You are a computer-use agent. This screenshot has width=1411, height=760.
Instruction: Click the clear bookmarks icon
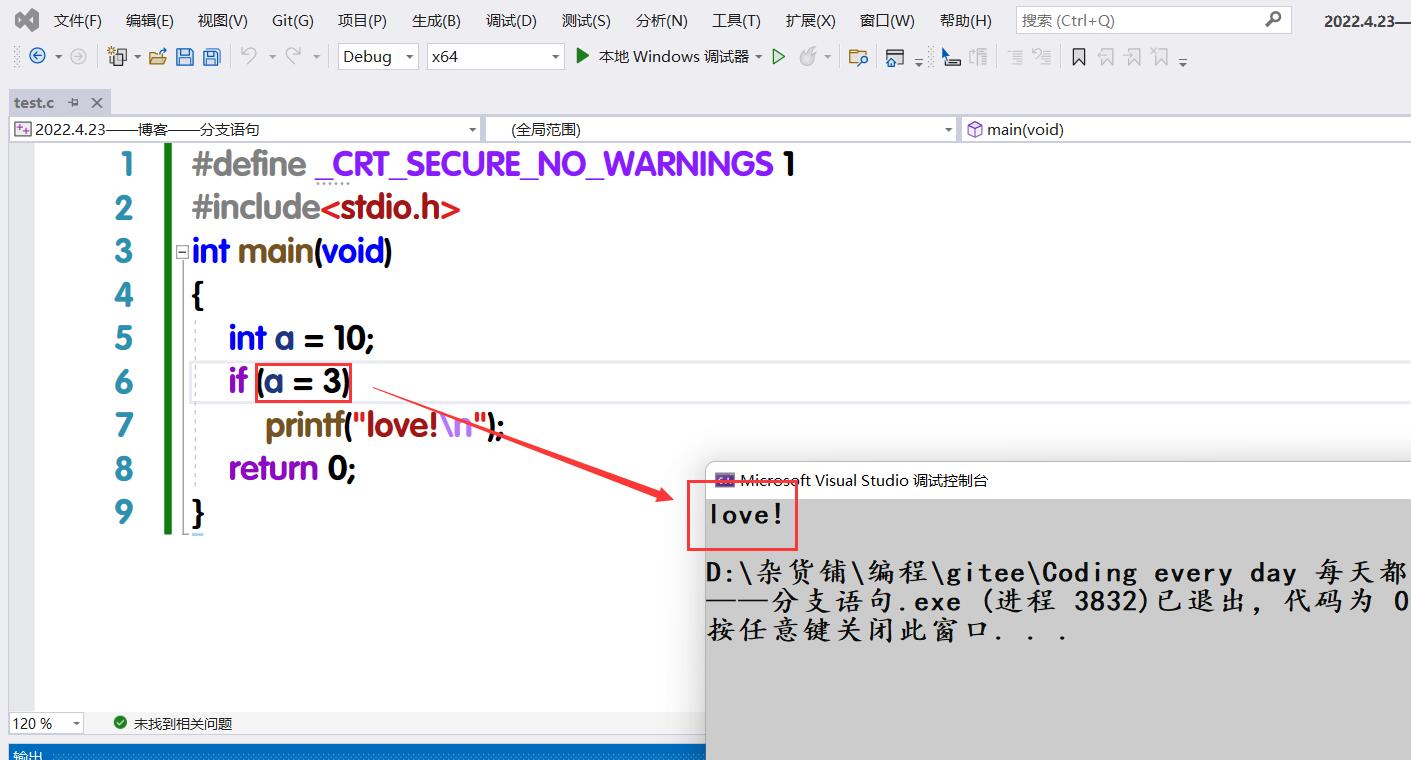(x=1159, y=57)
